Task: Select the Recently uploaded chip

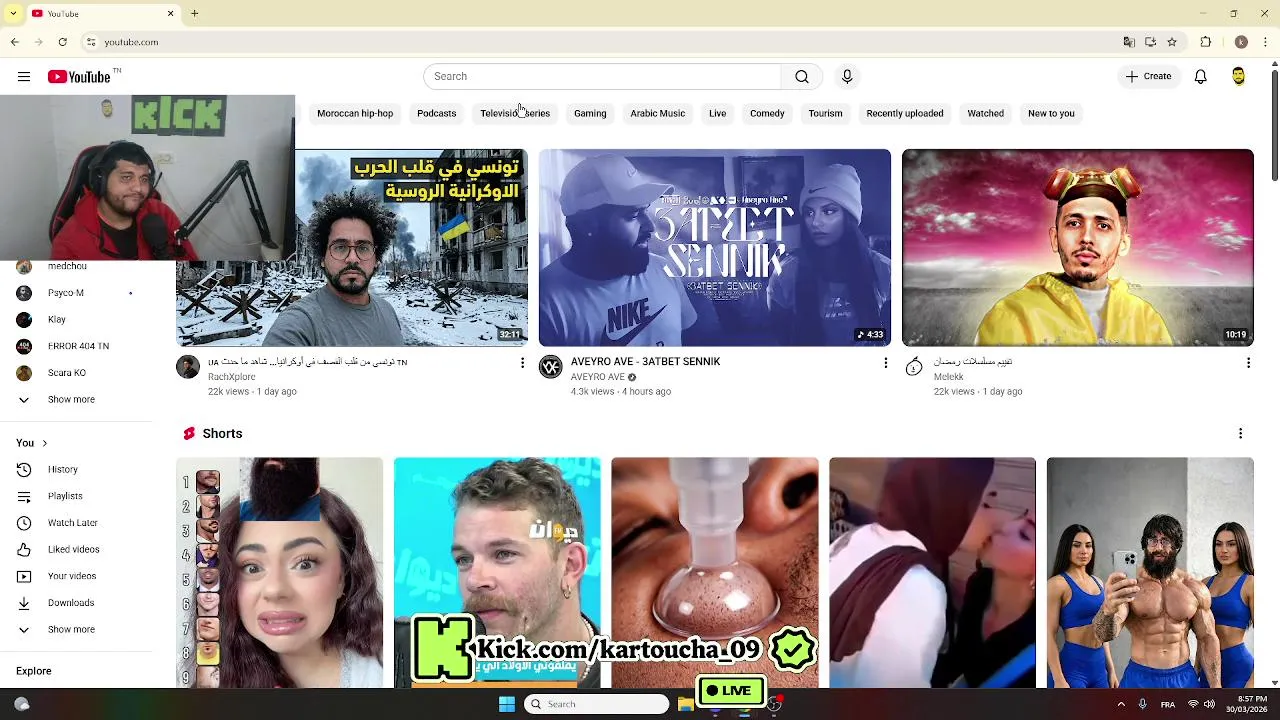Action: 905,113
